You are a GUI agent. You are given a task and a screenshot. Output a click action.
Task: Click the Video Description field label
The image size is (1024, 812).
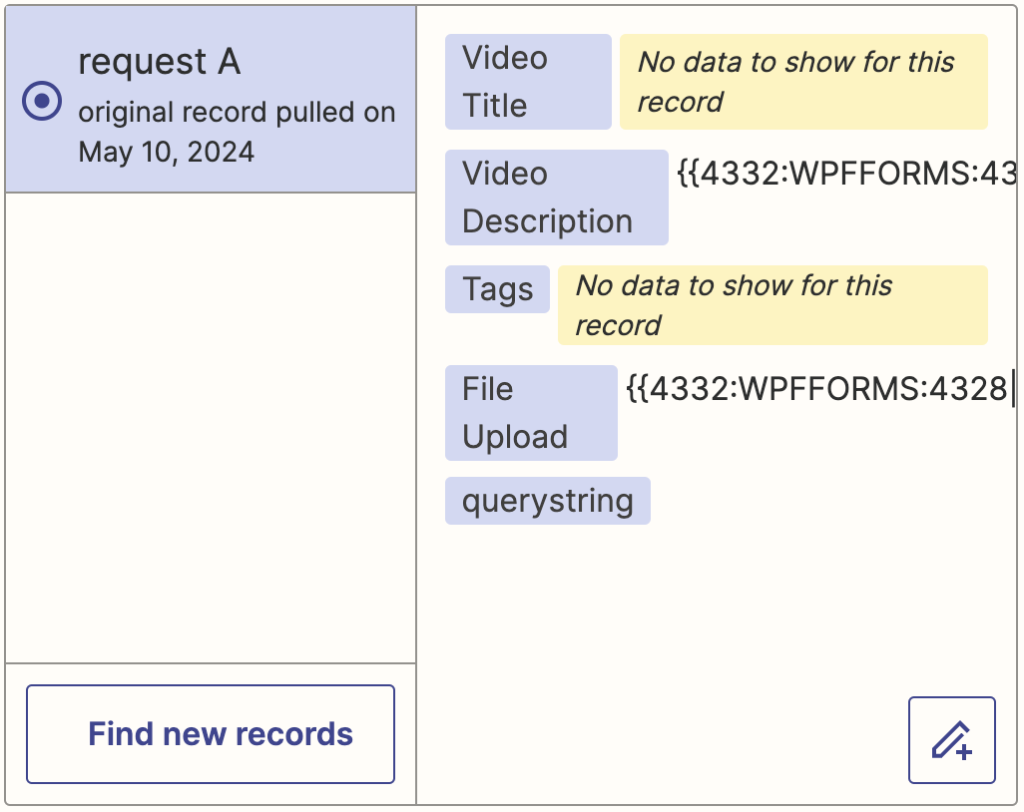[556, 197]
